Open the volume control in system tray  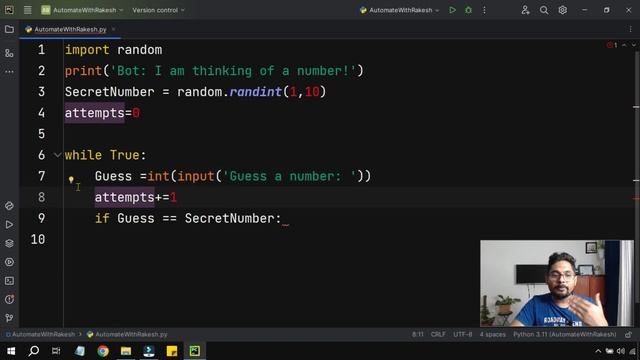coord(621,351)
